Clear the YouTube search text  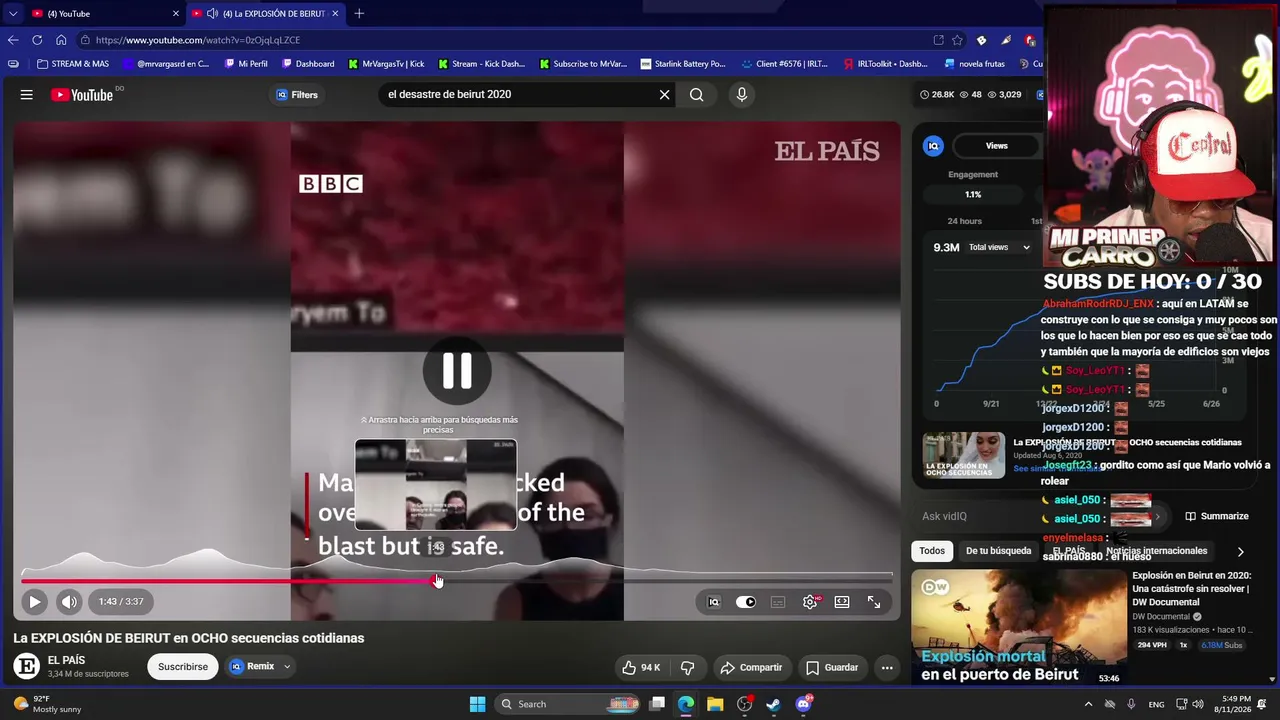point(664,95)
